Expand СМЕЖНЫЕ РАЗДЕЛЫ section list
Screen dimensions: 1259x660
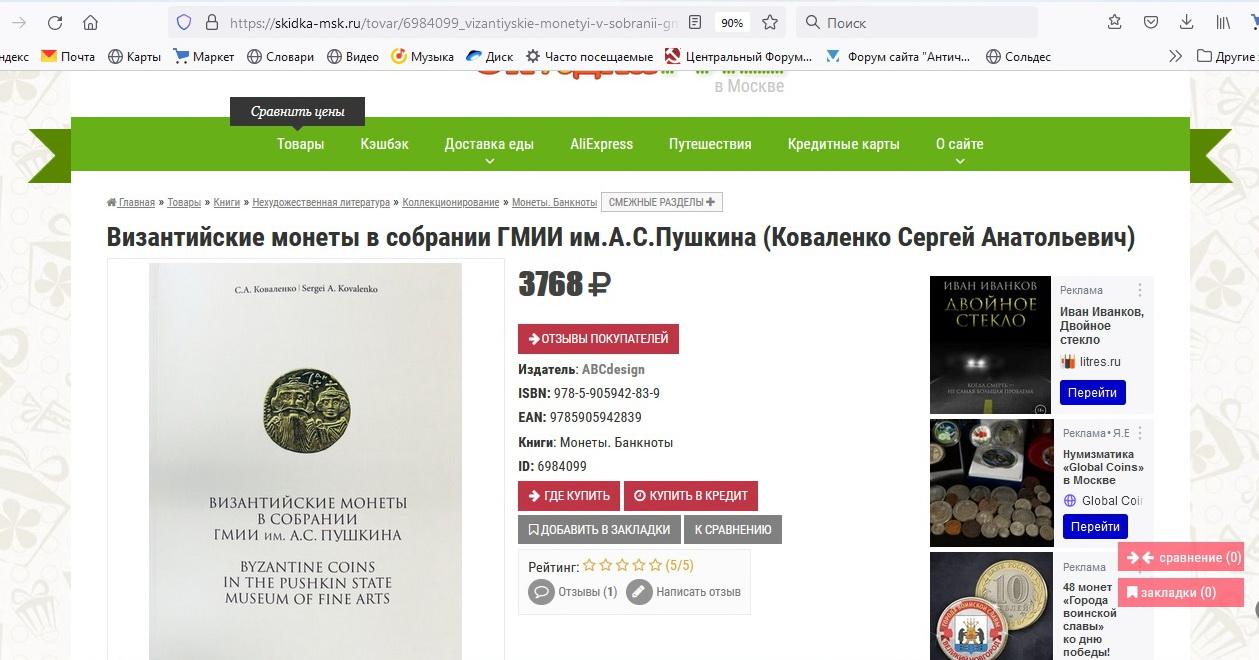662,202
